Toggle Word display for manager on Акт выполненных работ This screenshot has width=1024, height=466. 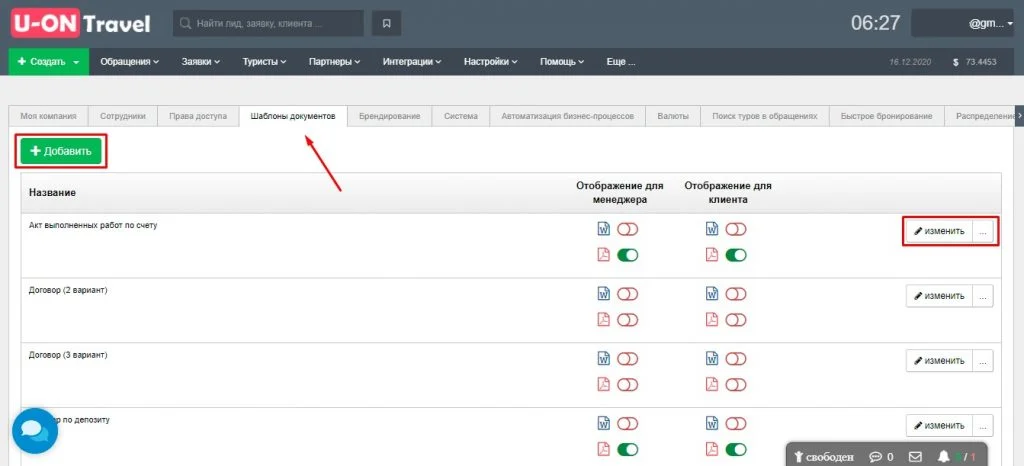[628, 229]
